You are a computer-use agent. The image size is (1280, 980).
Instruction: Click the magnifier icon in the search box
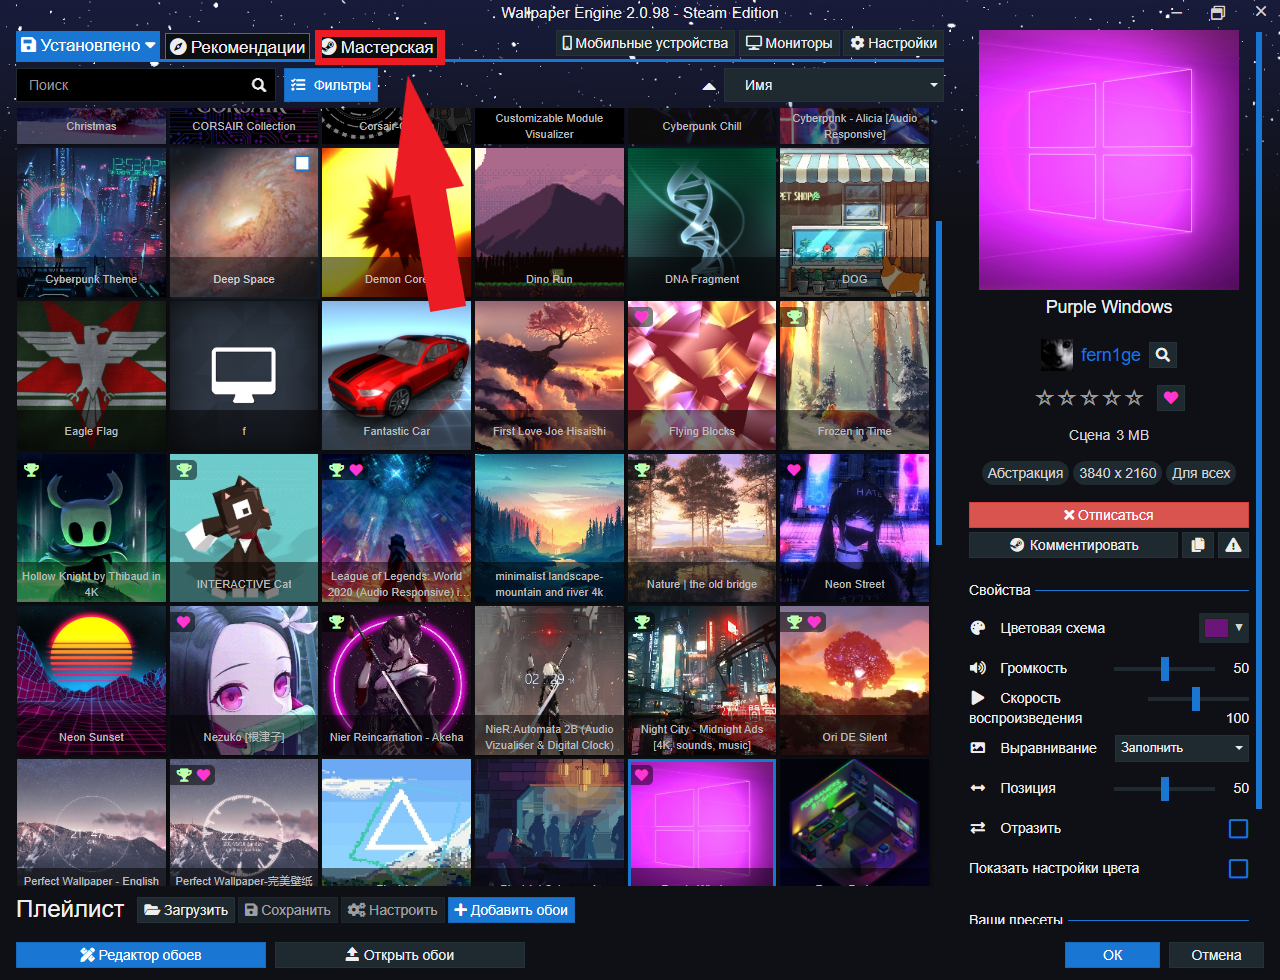point(259,85)
